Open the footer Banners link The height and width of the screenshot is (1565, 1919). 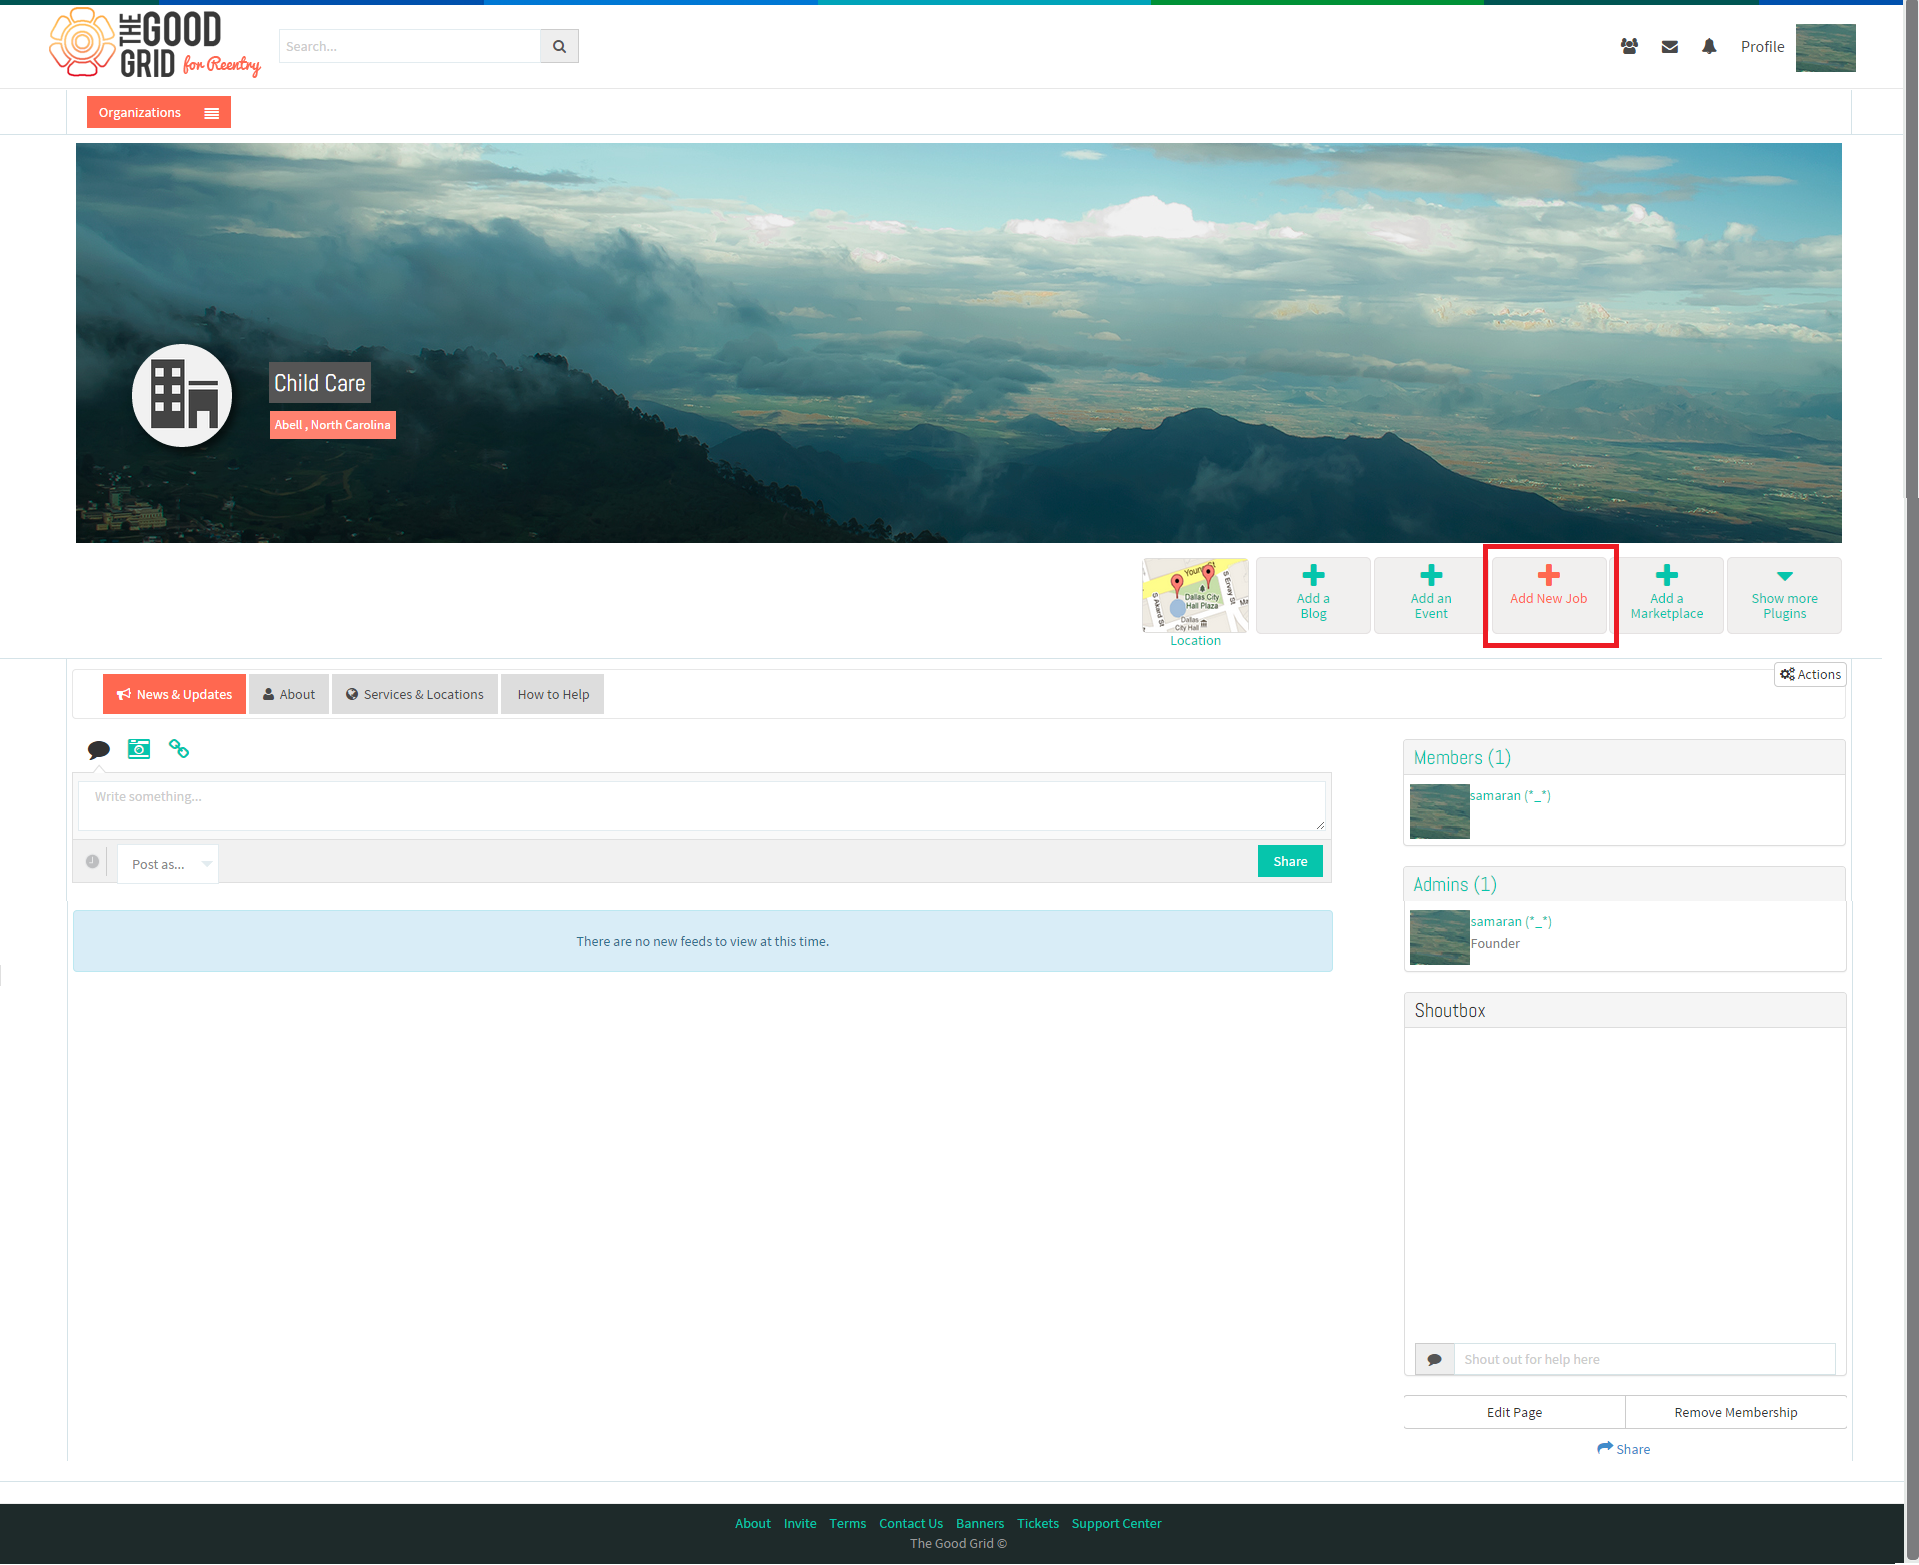(980, 1523)
